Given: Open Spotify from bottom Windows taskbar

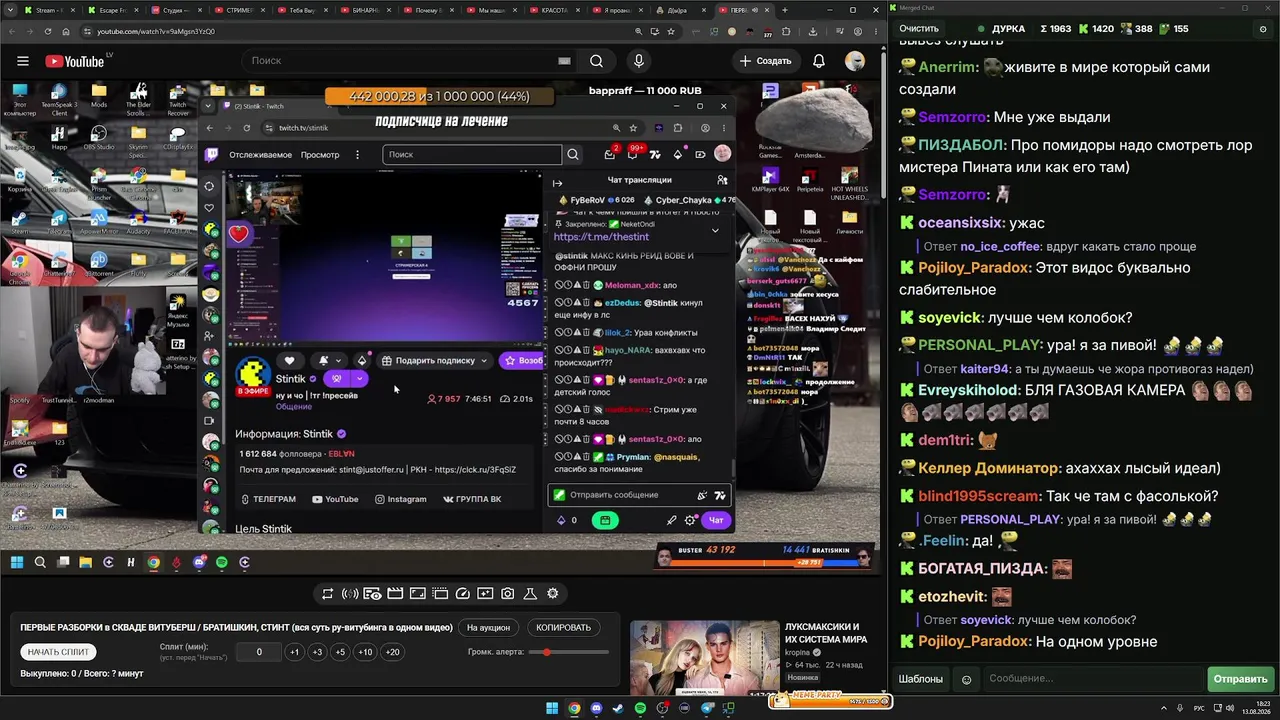Looking at the screenshot, I should pos(640,709).
